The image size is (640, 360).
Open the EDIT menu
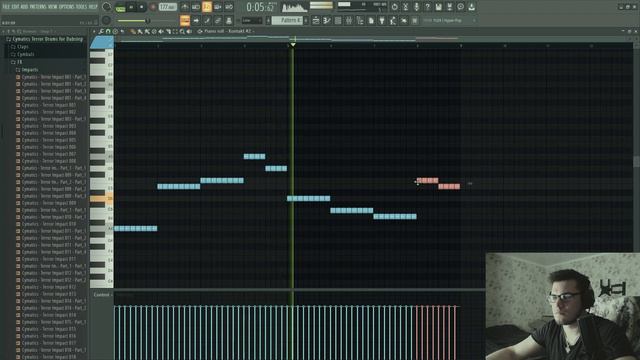coord(15,7)
